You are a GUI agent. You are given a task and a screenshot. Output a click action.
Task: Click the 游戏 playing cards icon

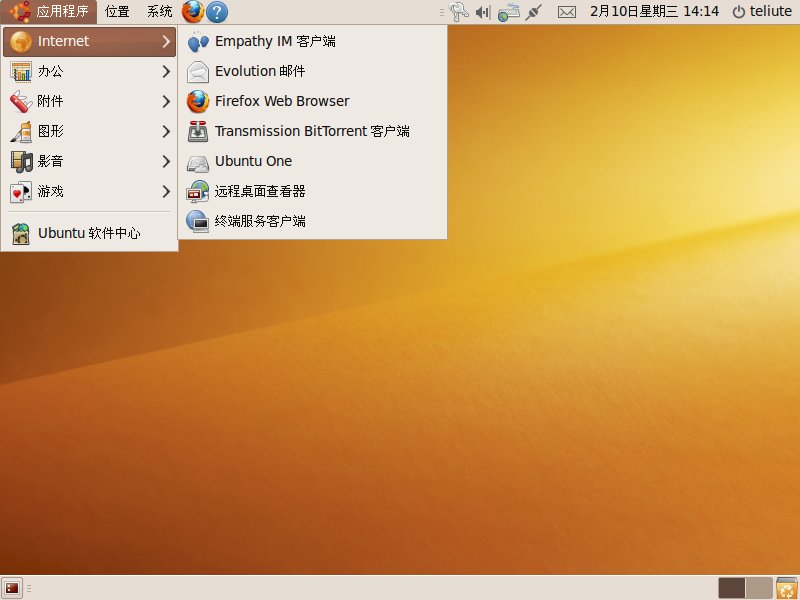21,192
